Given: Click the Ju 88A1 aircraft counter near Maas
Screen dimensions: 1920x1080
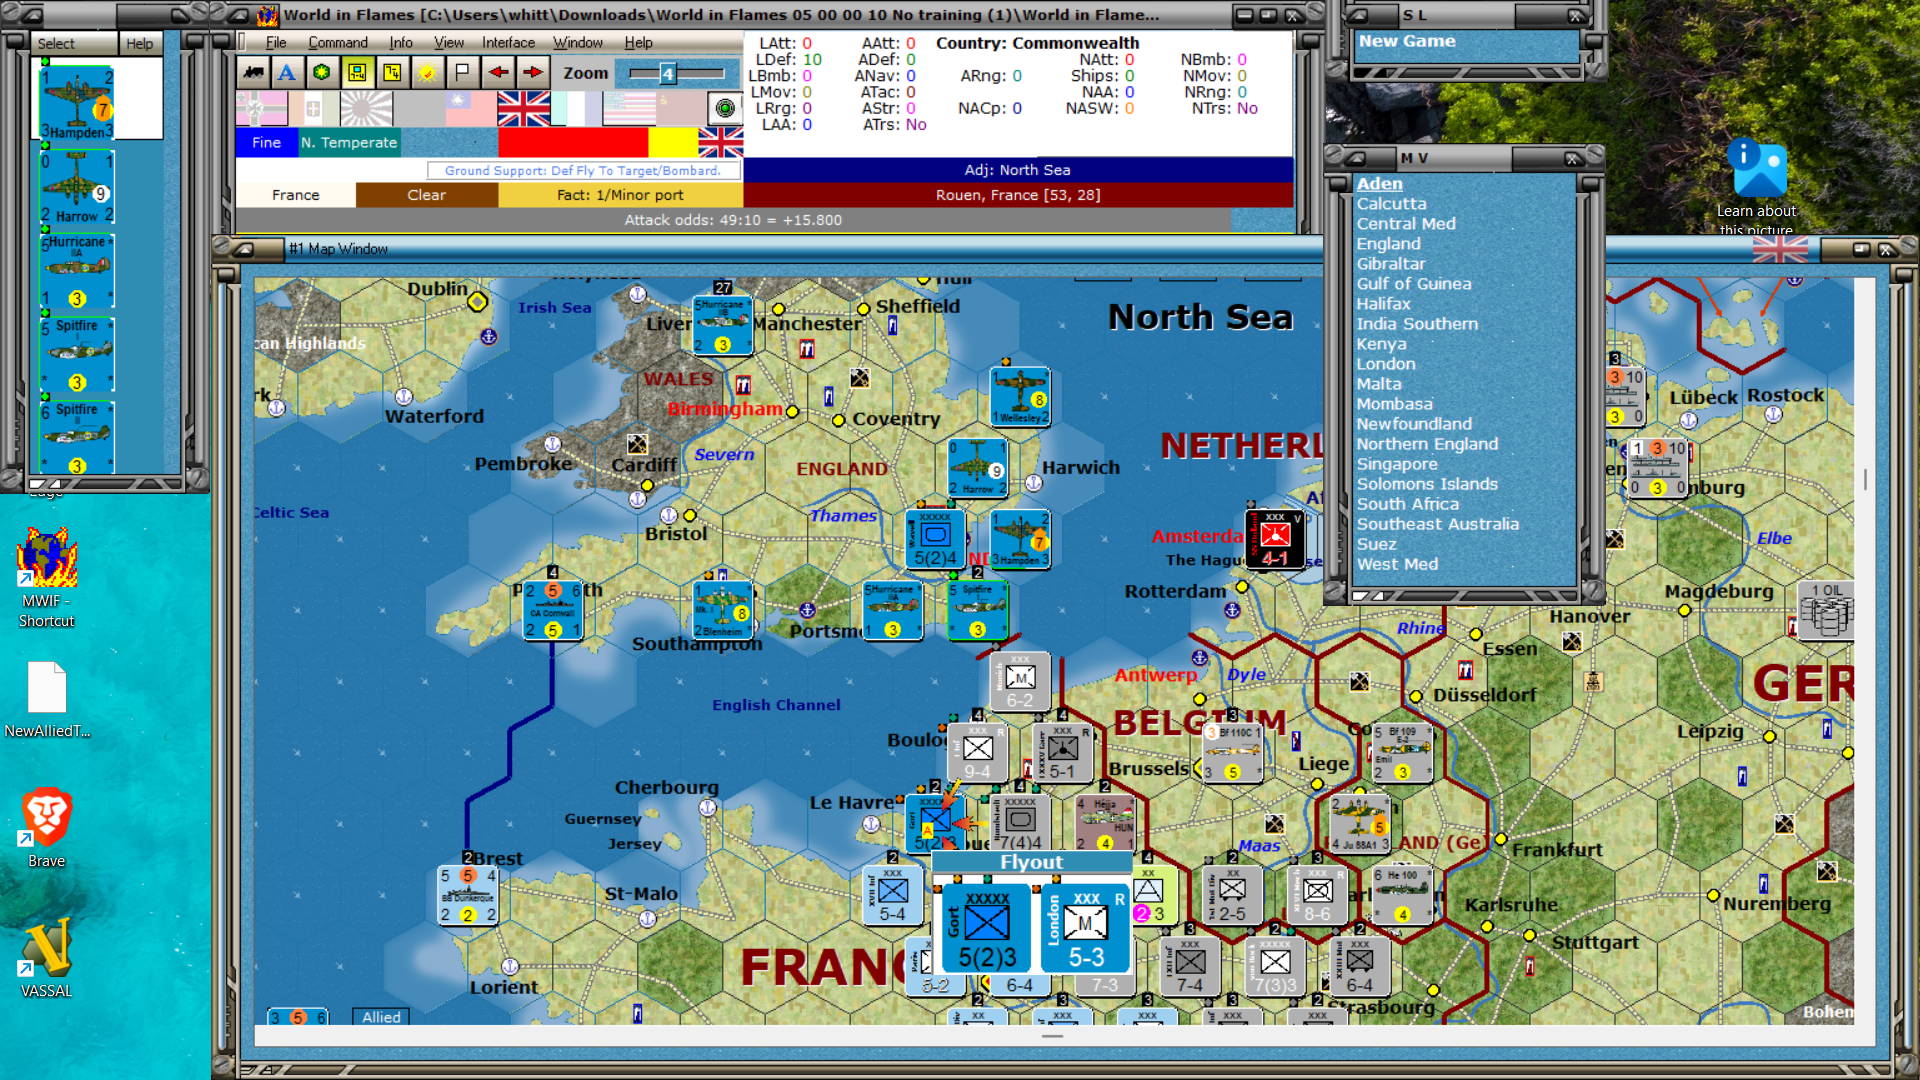Looking at the screenshot, I should click(x=1360, y=823).
